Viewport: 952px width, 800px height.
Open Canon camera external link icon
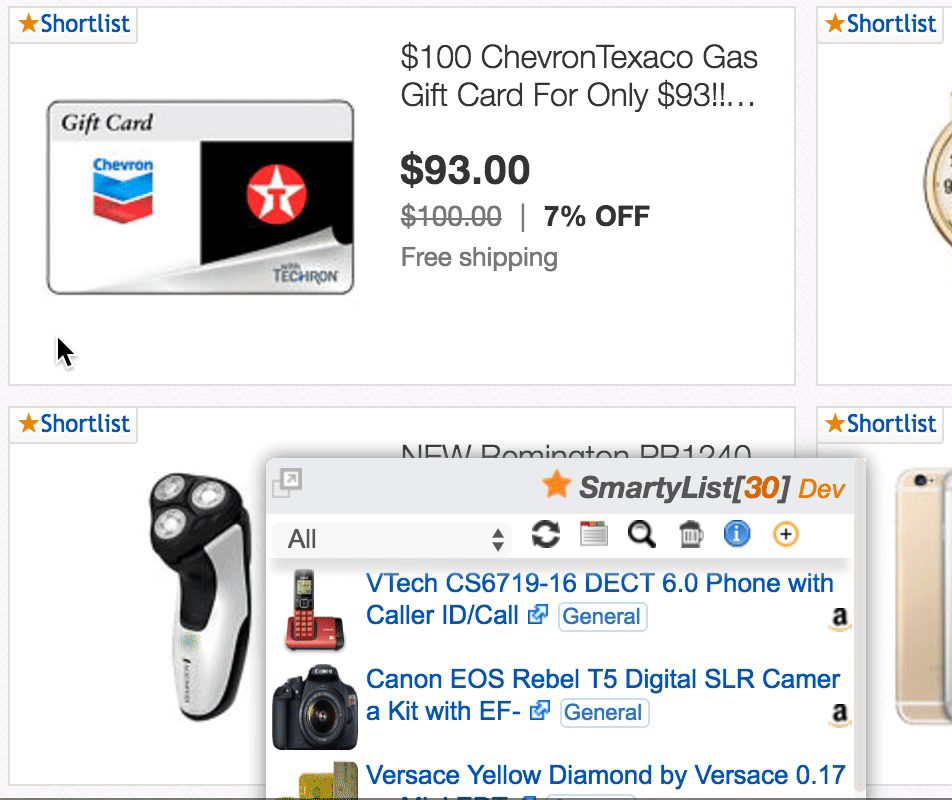click(540, 711)
